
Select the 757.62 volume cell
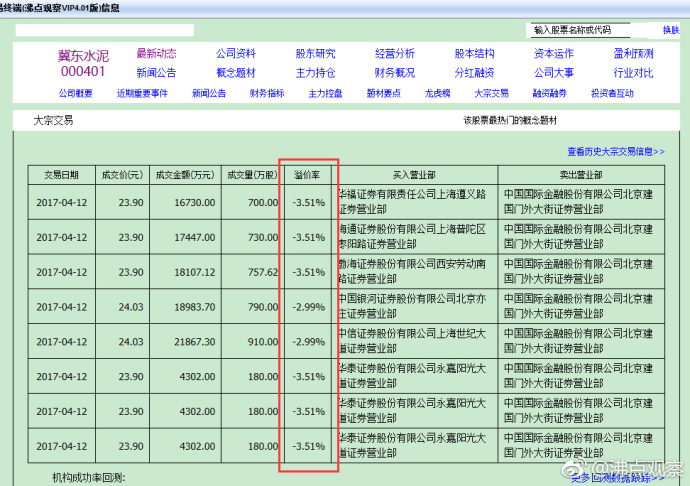click(253, 272)
